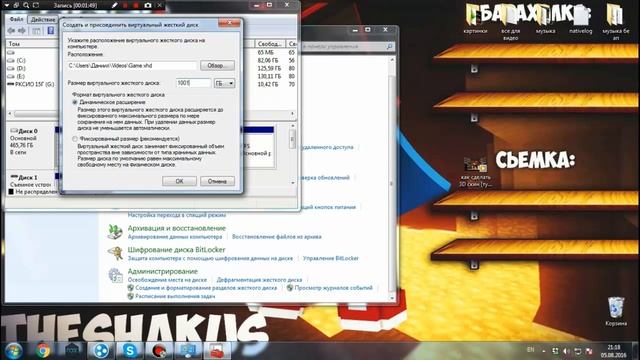The width and height of the screenshot is (640, 360).
Task: Click the Отмена button in the dialog
Action: pos(217,181)
